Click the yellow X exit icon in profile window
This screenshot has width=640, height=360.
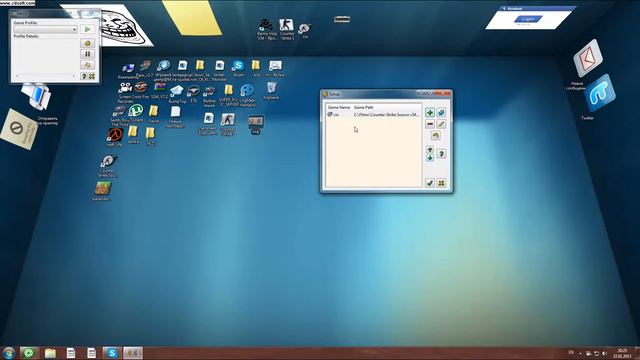click(92, 76)
